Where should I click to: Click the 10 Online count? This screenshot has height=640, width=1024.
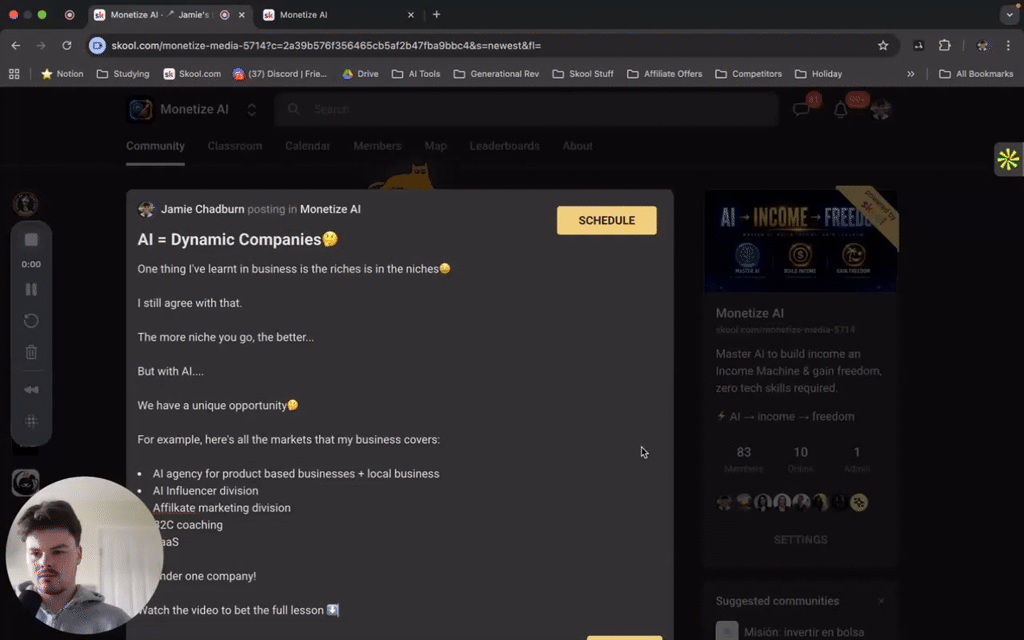pyautogui.click(x=800, y=458)
